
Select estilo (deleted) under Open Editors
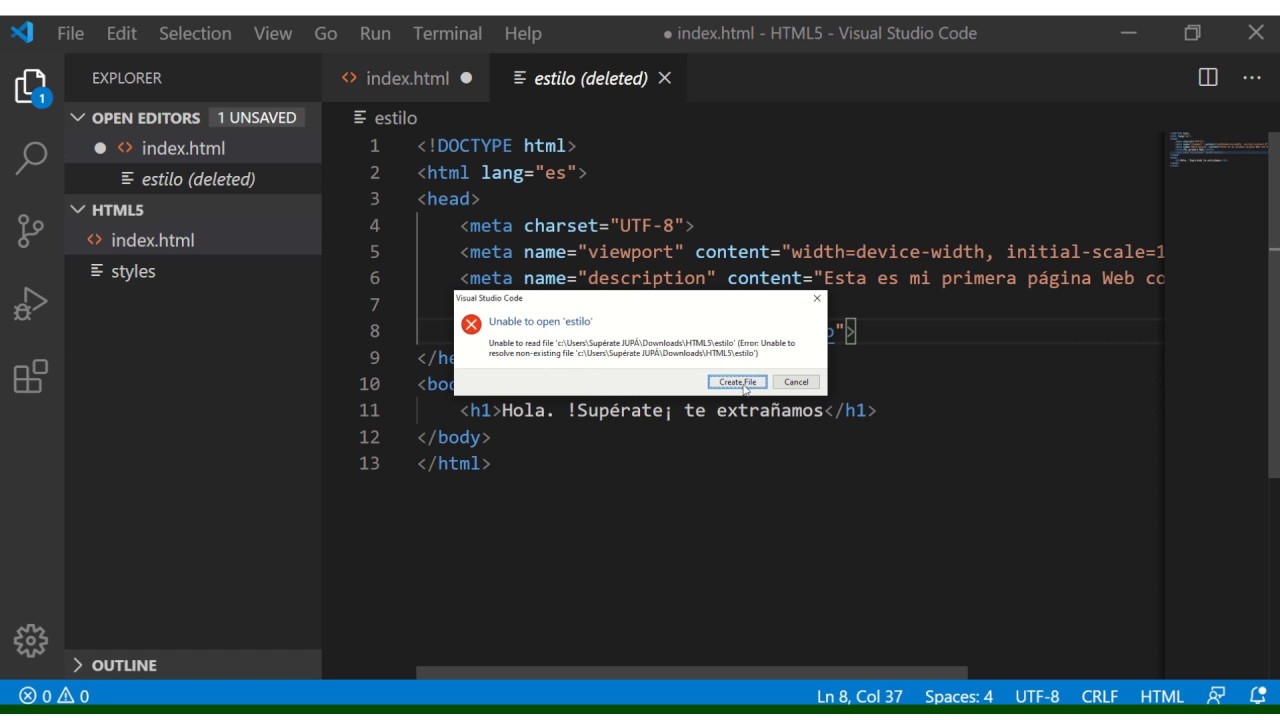[x=193, y=179]
